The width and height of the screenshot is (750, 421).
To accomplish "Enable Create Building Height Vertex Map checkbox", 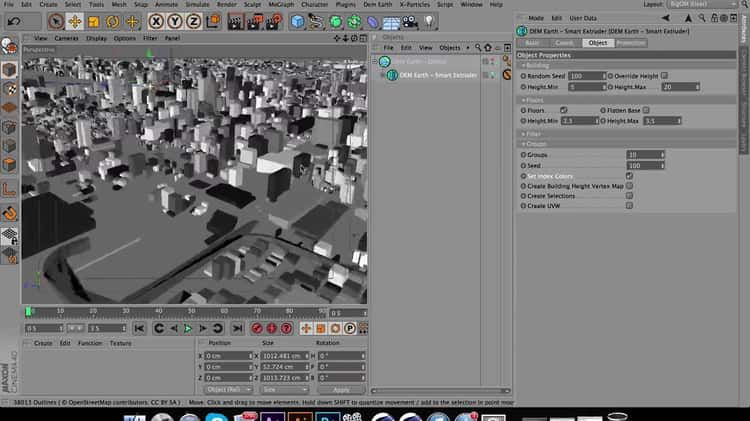I will point(629,186).
